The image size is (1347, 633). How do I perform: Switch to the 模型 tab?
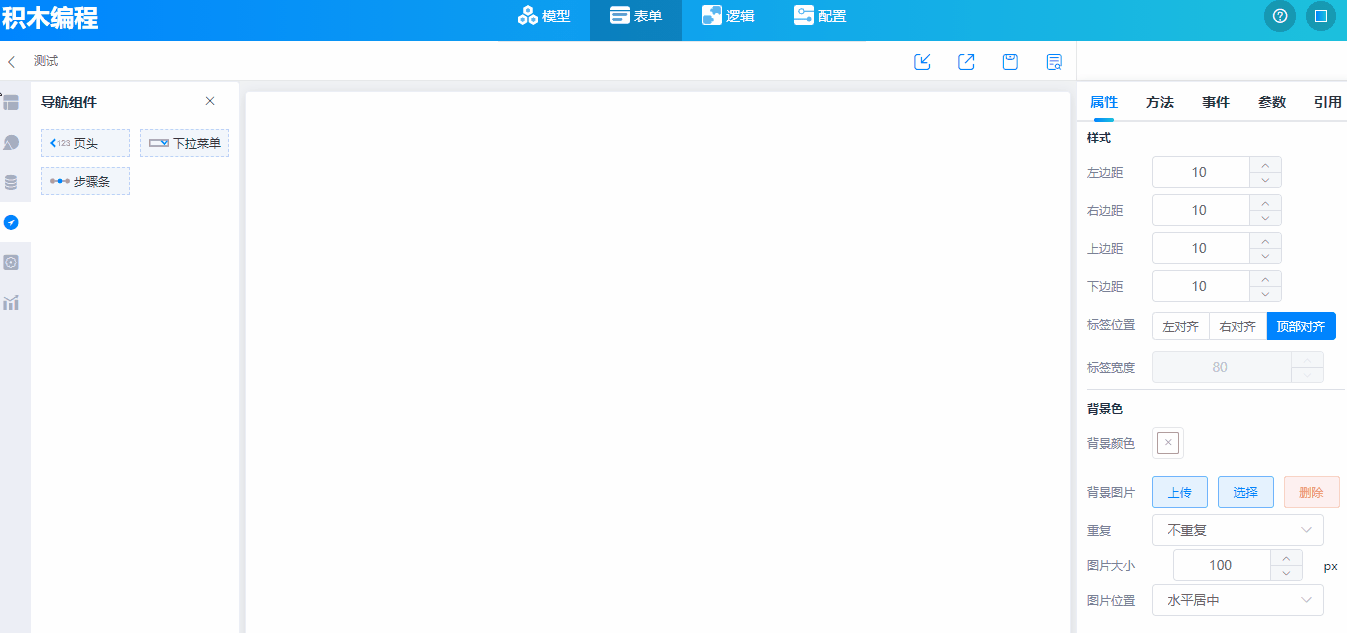coord(544,16)
